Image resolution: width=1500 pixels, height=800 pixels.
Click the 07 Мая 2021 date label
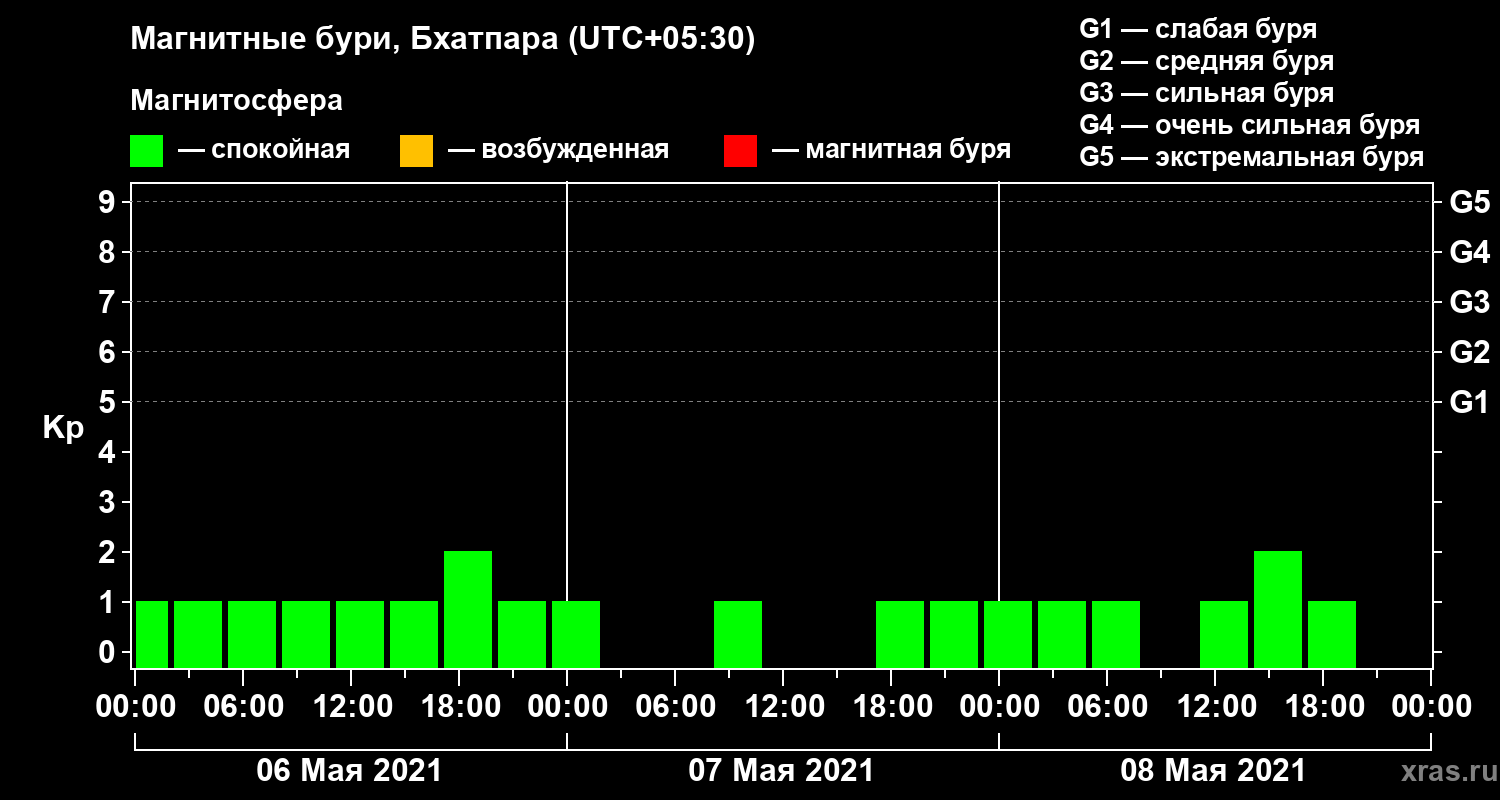(x=781, y=771)
